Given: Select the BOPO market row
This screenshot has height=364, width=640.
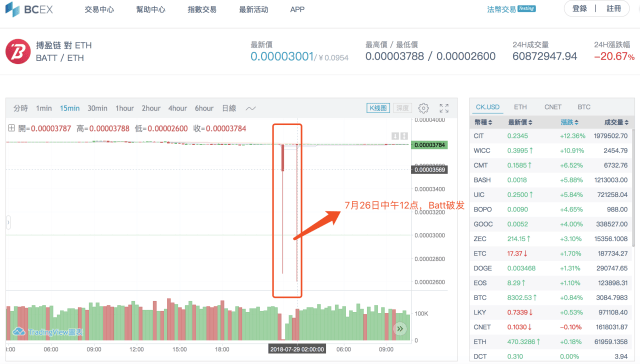Looking at the screenshot, I should 551,209.
